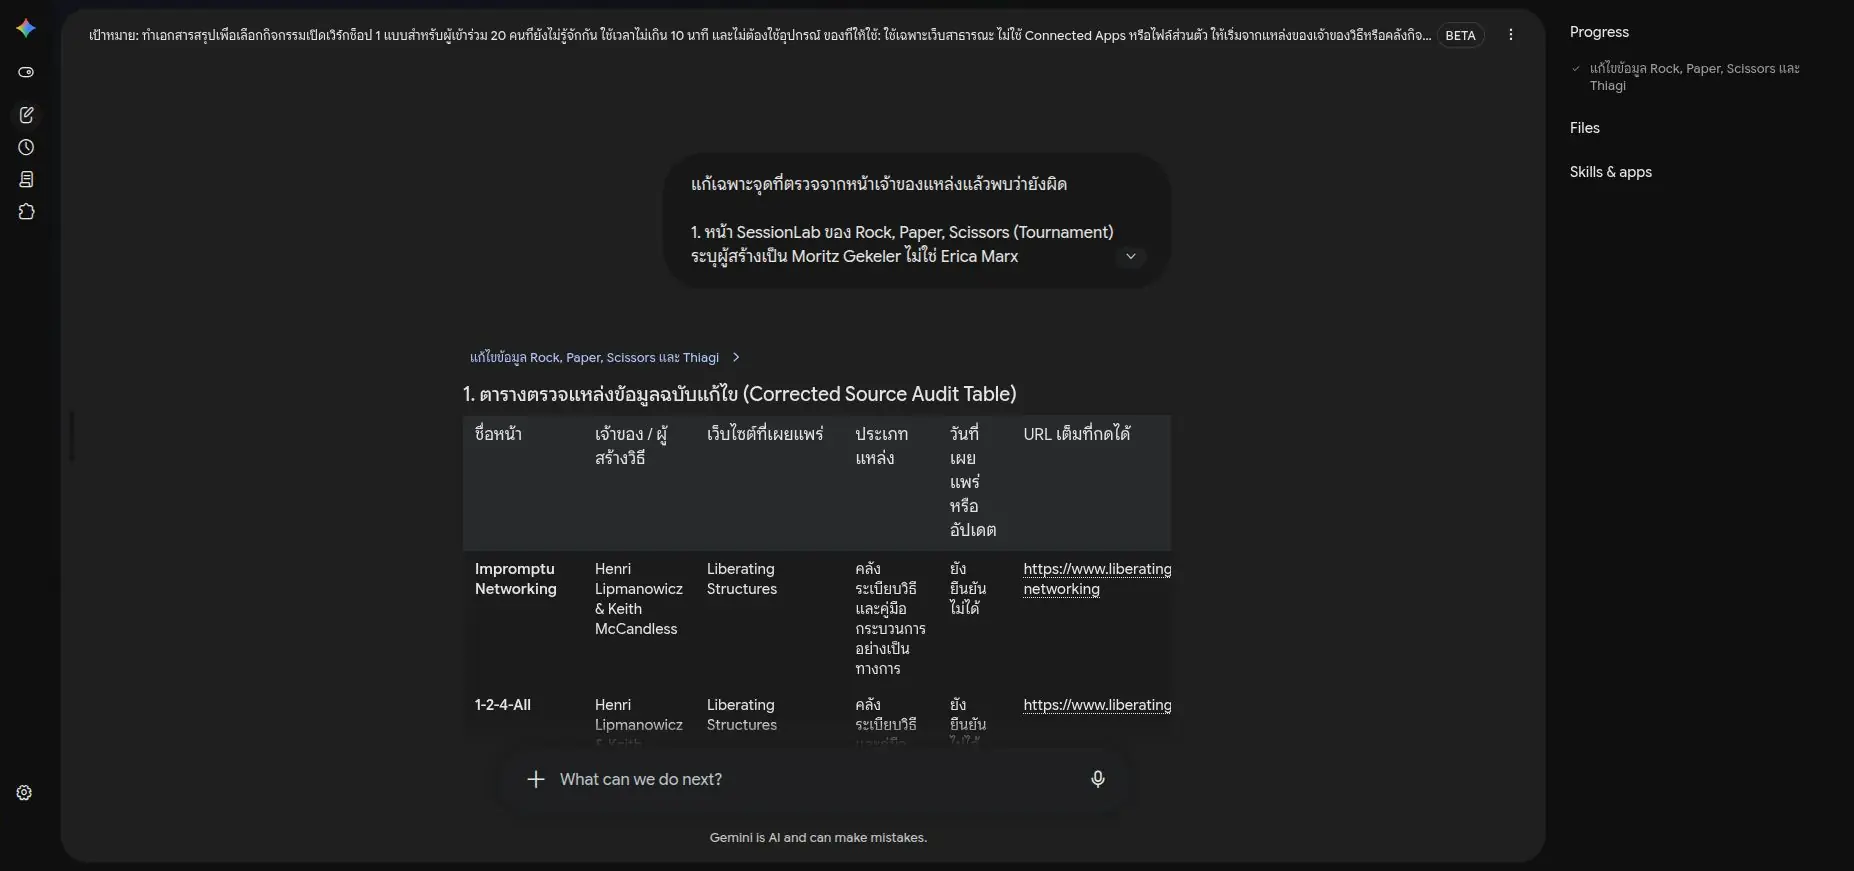Viewport: 1854px width, 871px height.
Task: Click the BETA badge
Action: click(1460, 35)
